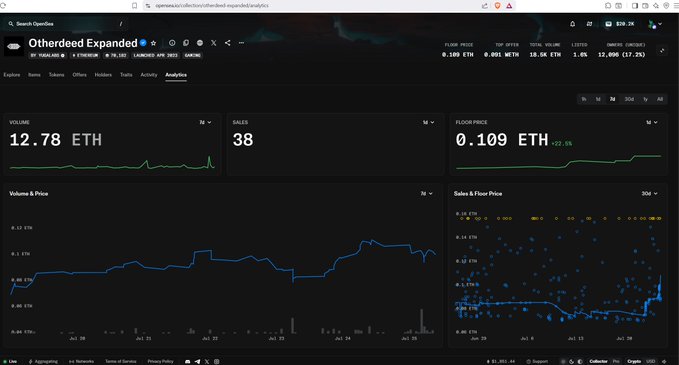Select the 7d time range

[x=612, y=99]
